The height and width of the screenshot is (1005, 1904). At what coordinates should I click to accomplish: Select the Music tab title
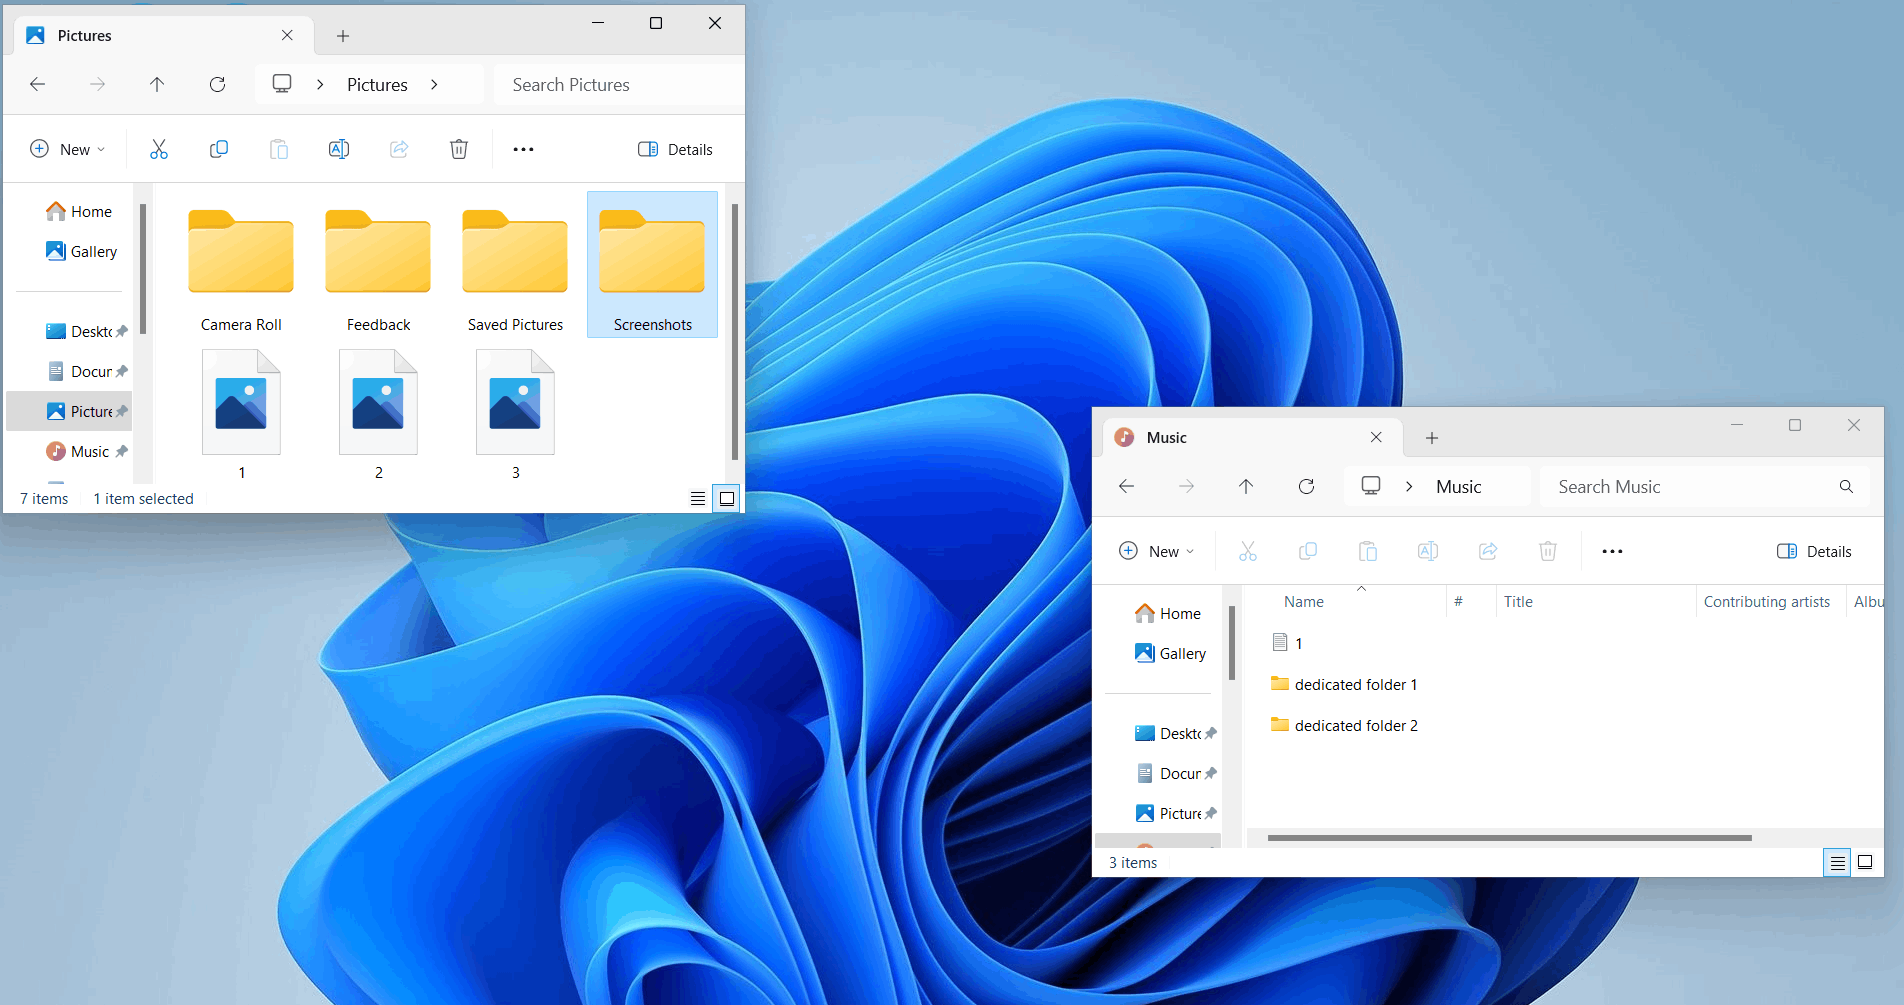click(1167, 437)
